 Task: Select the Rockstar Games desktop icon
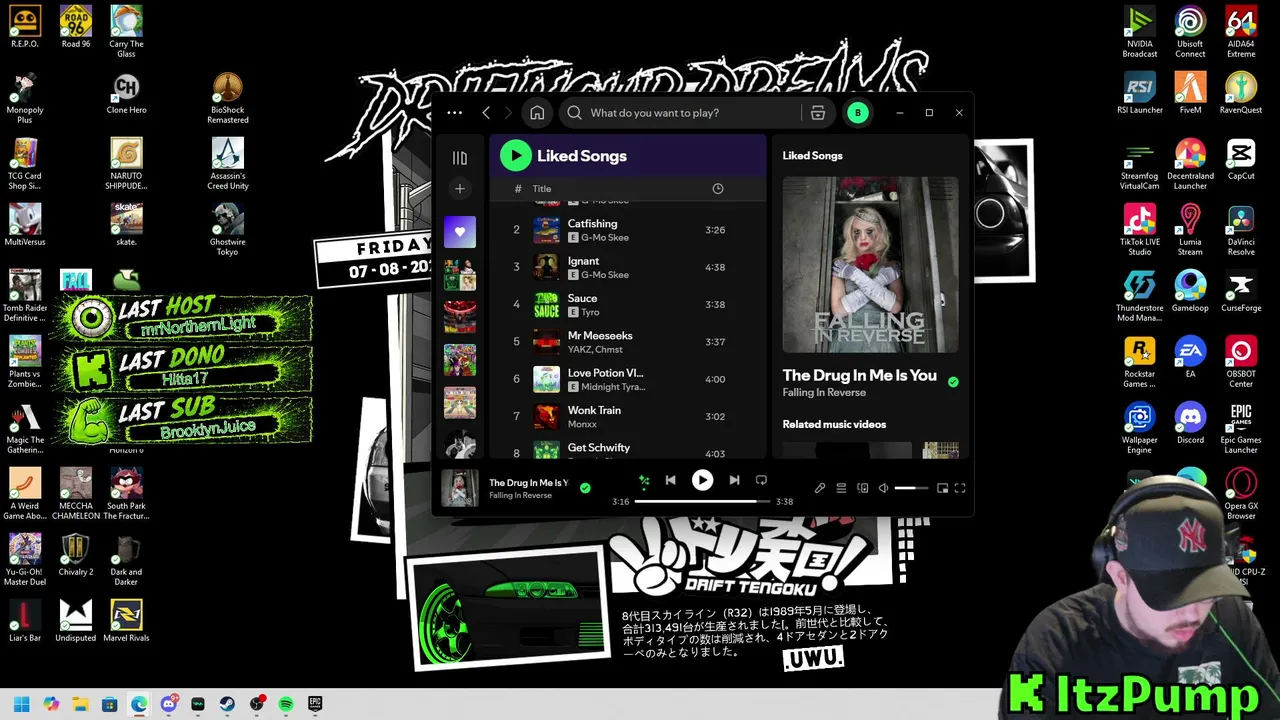(1140, 362)
